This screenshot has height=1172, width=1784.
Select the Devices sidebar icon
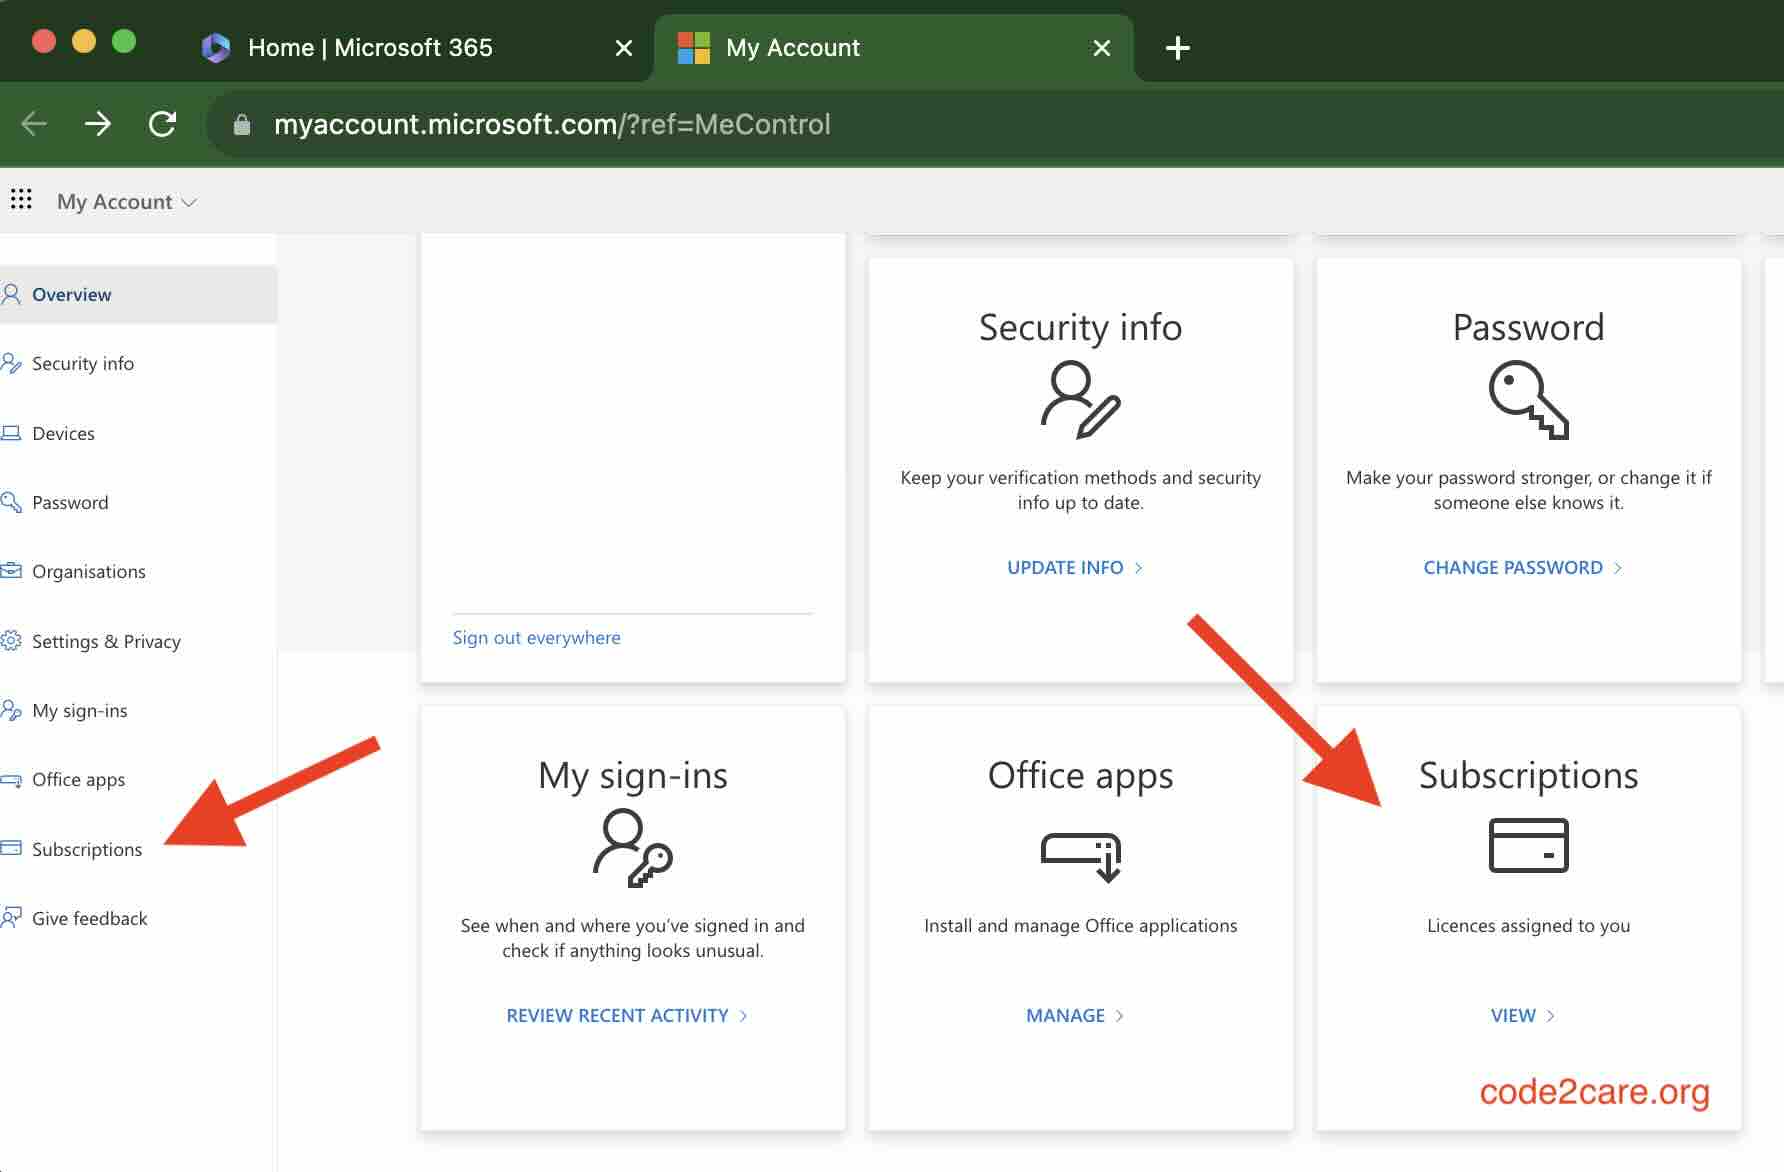pos(13,432)
